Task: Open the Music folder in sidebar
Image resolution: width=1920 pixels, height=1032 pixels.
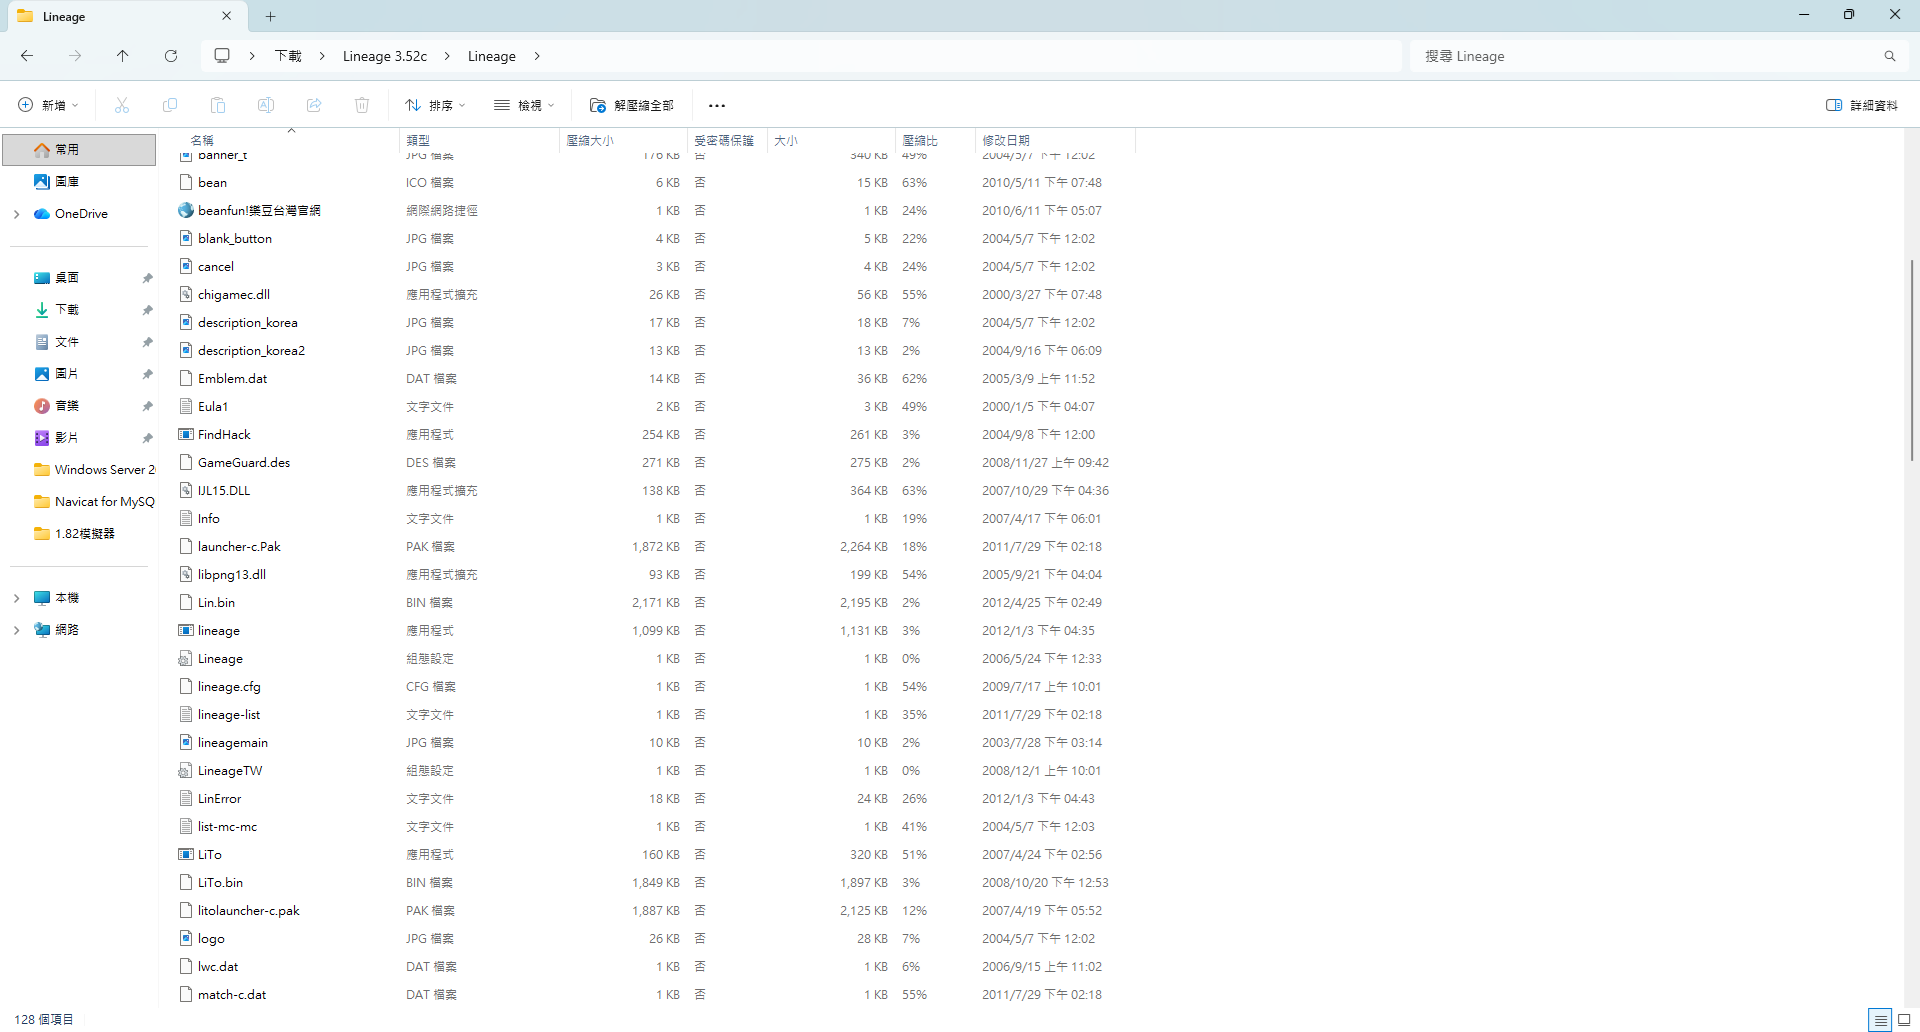Action: [56, 406]
